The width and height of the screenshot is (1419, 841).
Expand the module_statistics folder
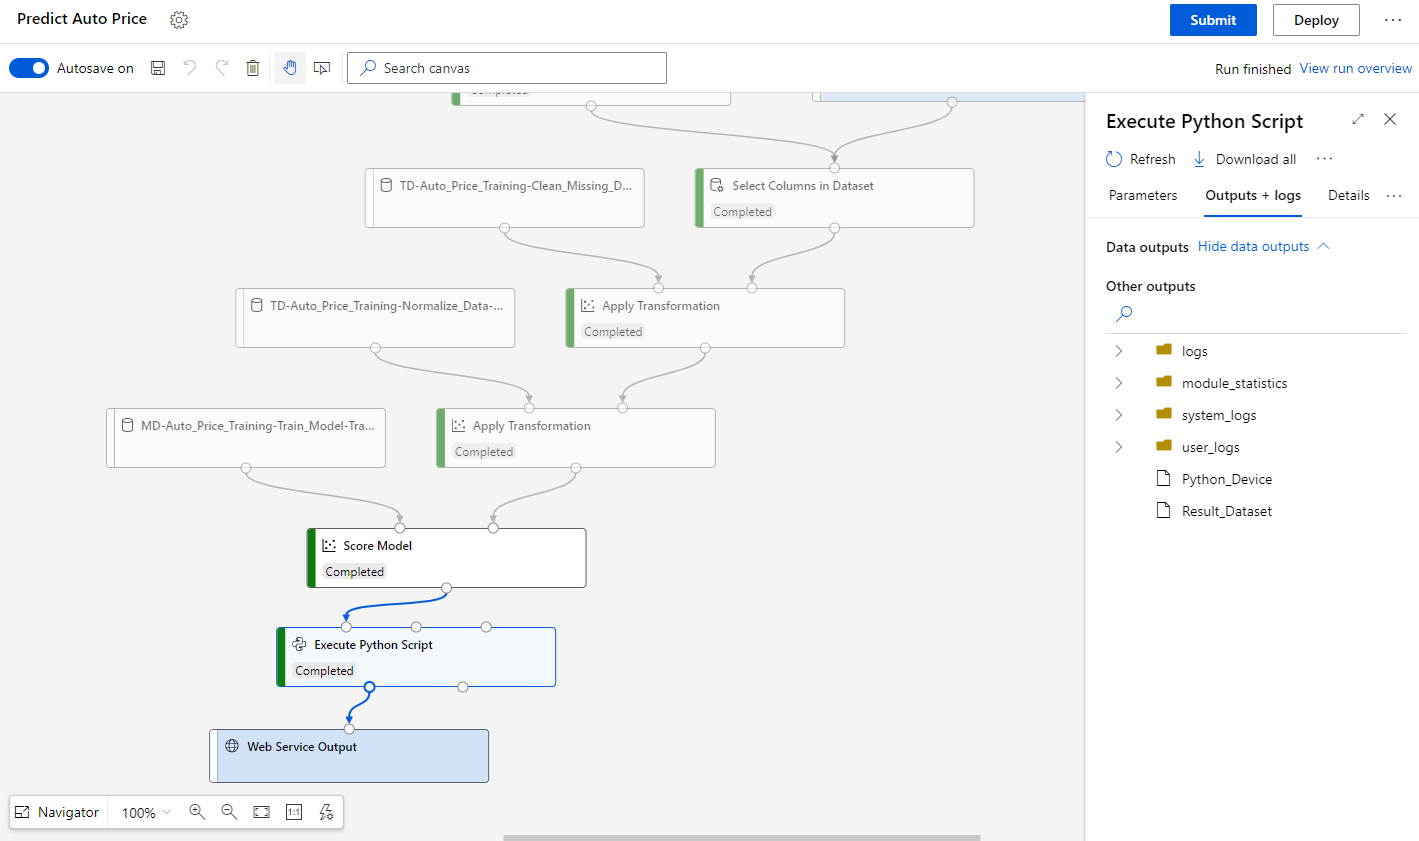click(x=1118, y=383)
